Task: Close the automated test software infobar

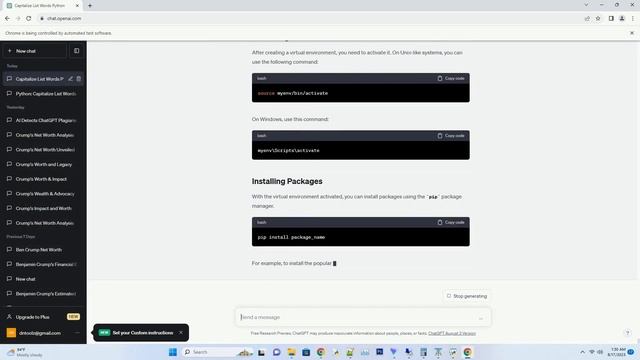Action: click(x=632, y=33)
